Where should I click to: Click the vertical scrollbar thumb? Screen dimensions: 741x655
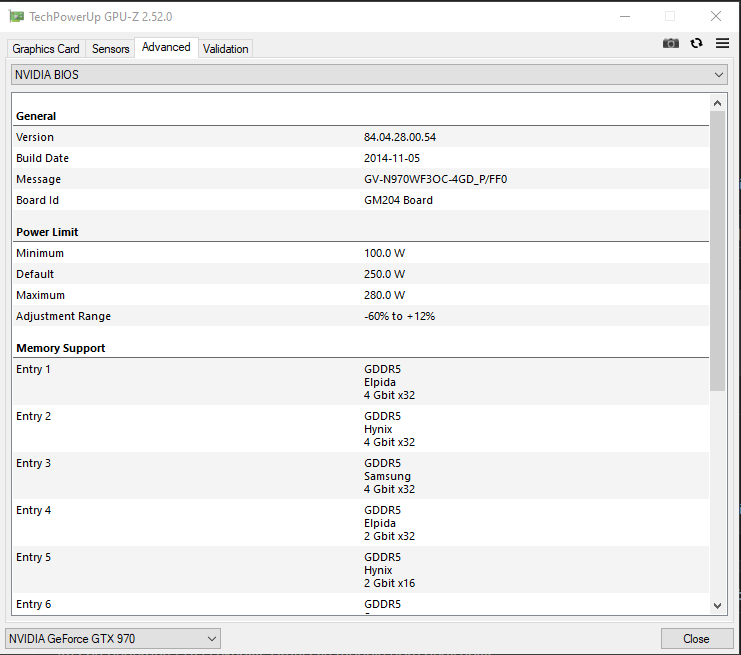click(717, 251)
